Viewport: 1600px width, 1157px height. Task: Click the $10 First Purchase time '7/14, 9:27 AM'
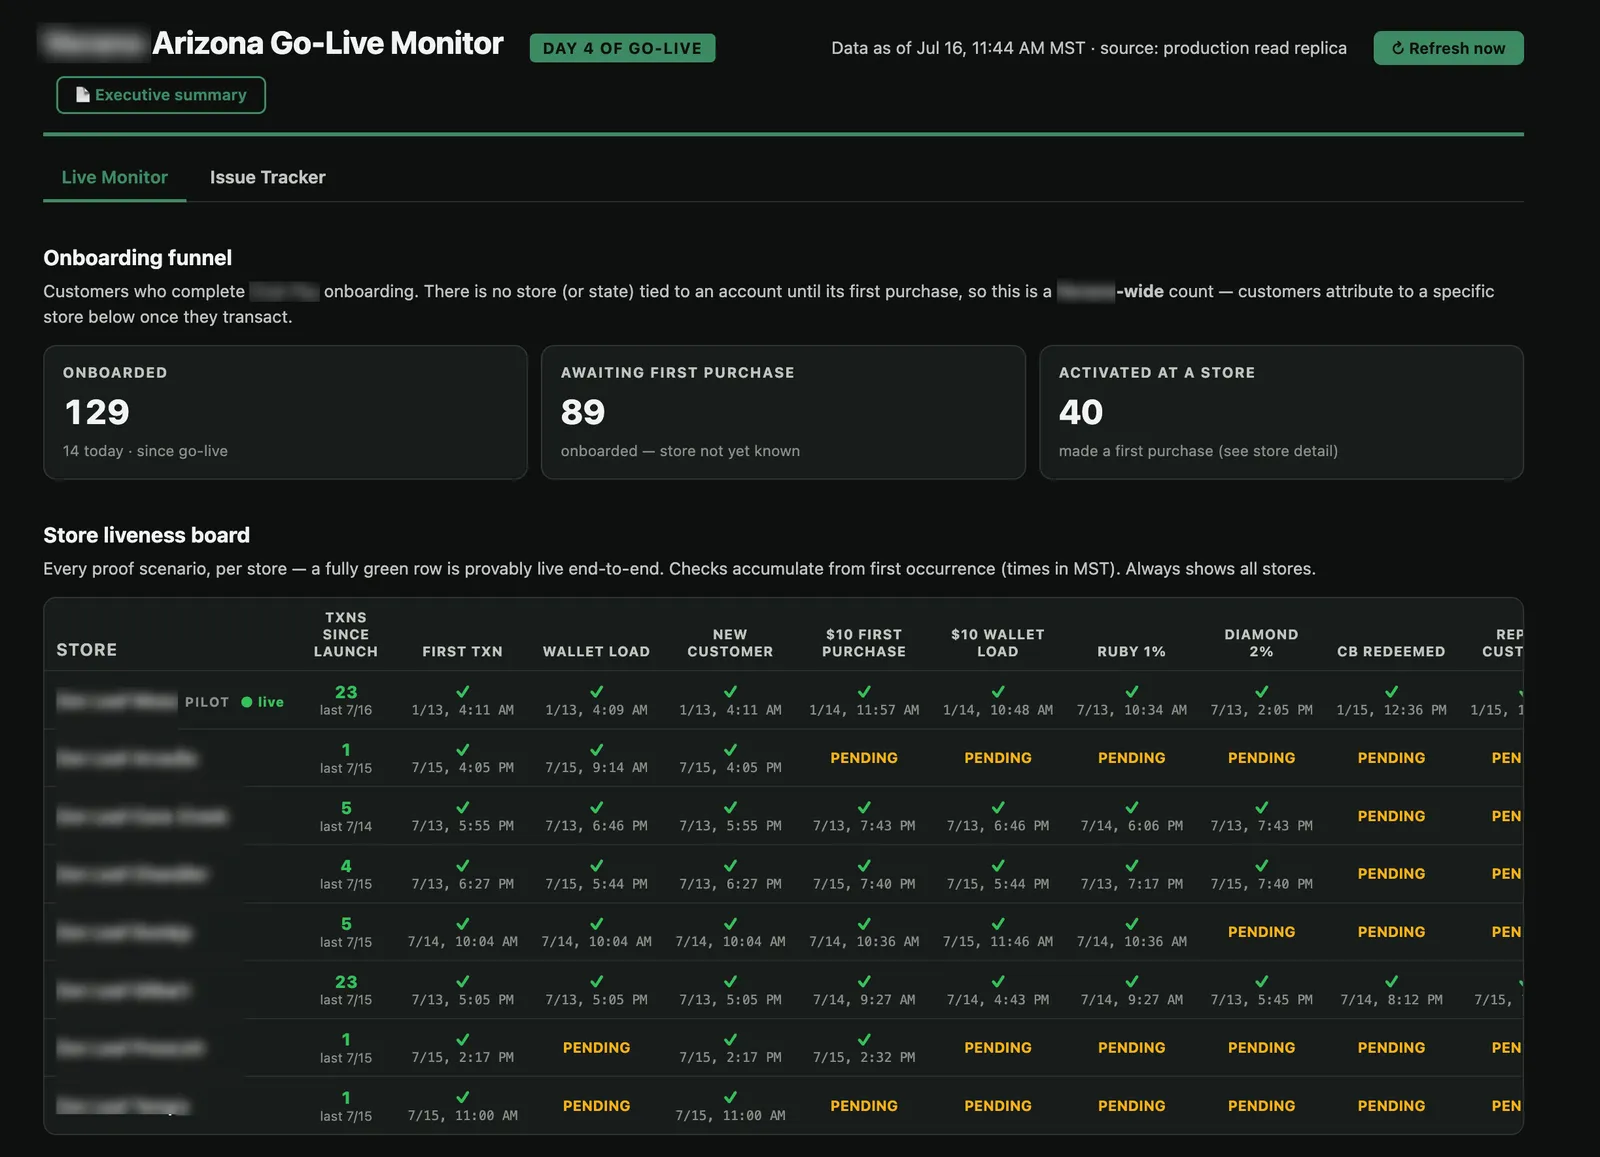[864, 1000]
